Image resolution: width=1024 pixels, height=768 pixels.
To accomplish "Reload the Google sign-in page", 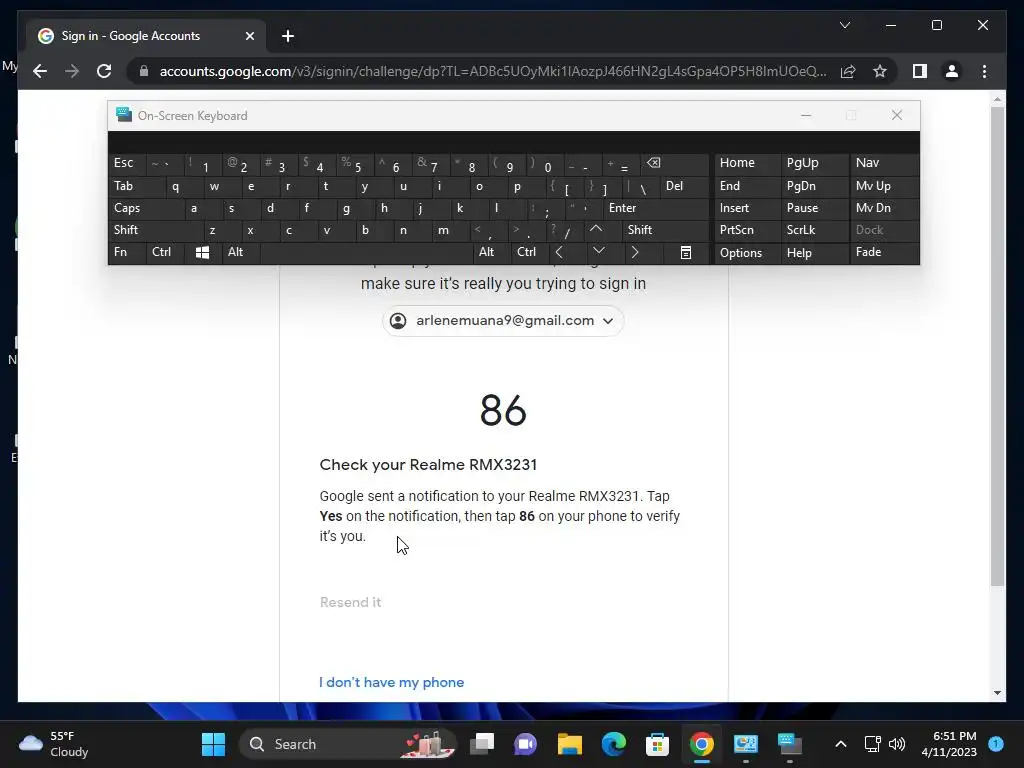I will click(x=104, y=71).
